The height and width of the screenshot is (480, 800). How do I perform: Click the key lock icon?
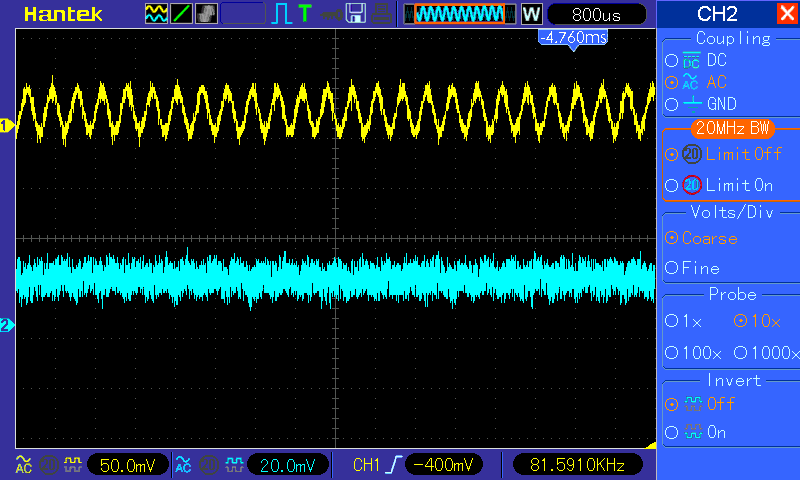coord(331,15)
